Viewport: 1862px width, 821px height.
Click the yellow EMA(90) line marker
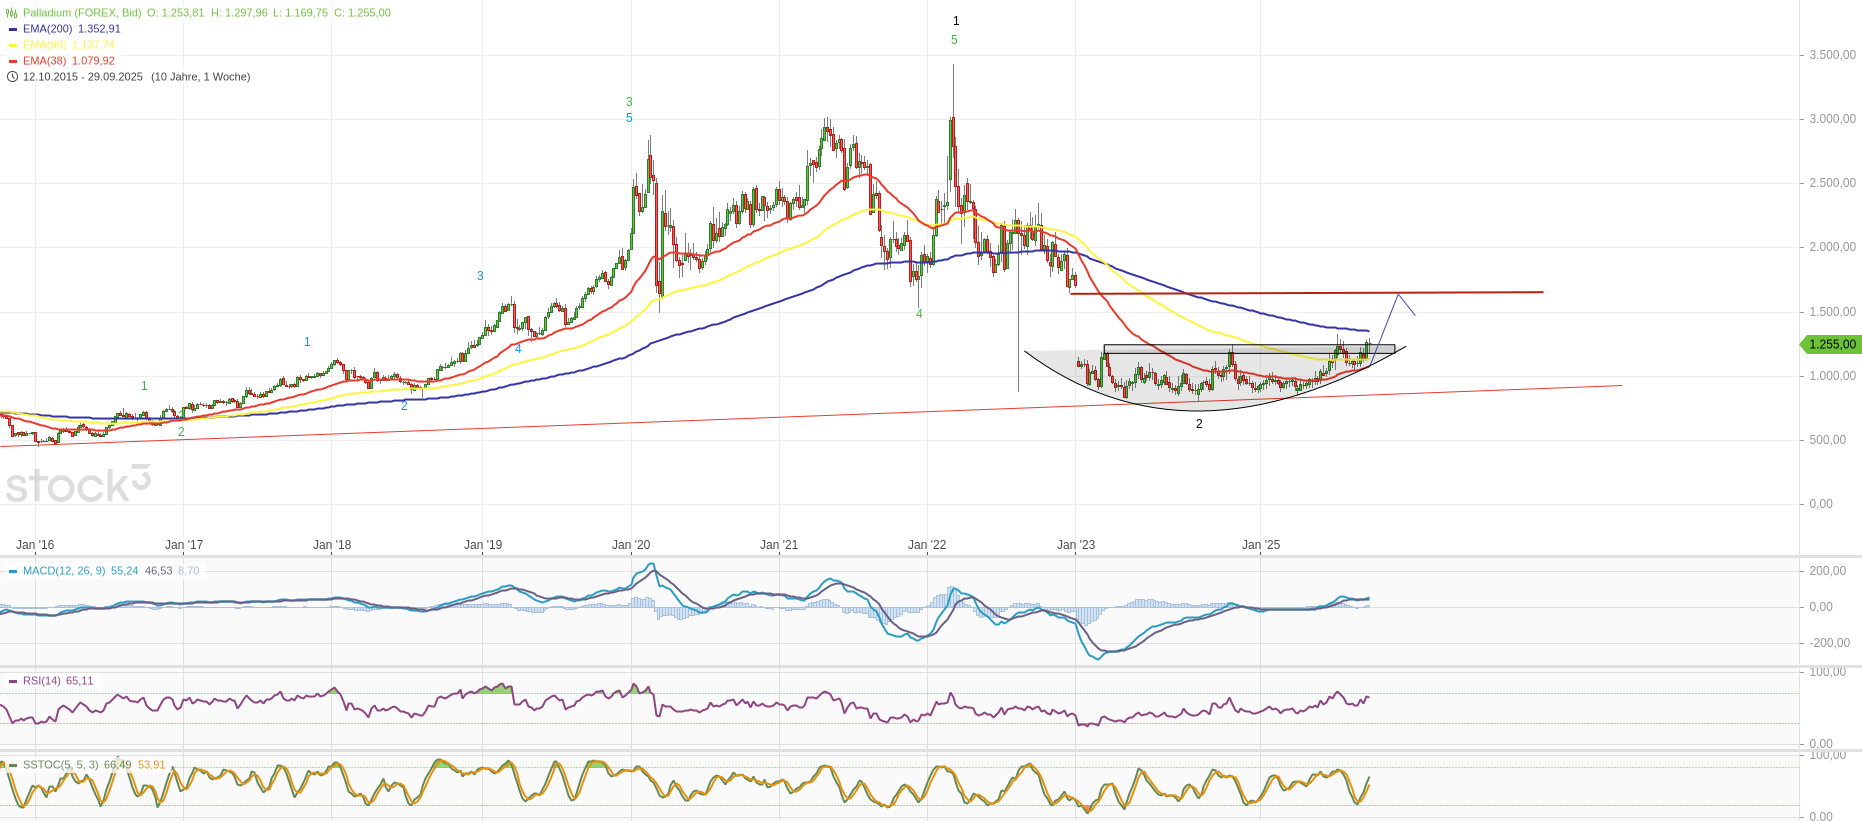(13, 45)
